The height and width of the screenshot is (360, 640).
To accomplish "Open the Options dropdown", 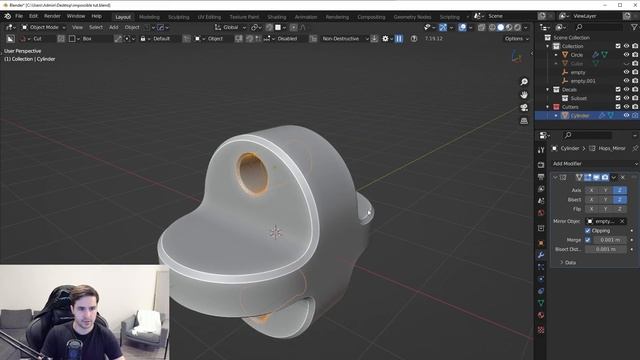I will point(516,39).
